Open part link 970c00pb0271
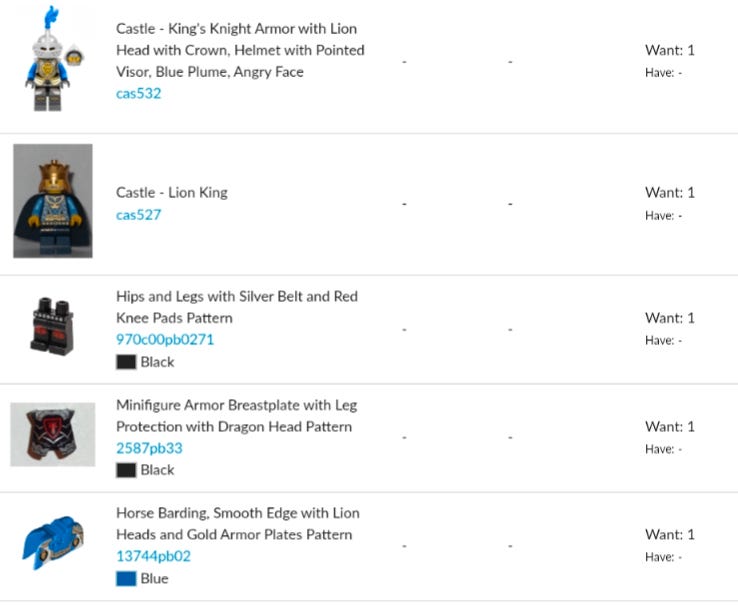Viewport: 738px width, 607px height. 165,340
